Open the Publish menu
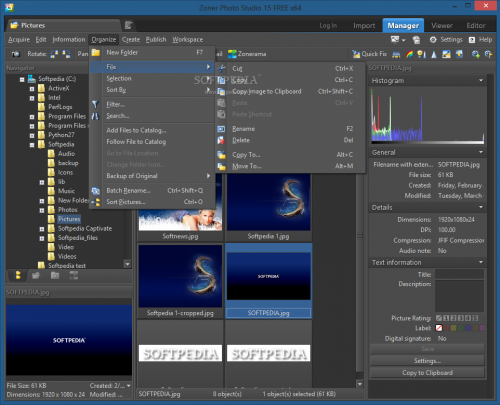The height and width of the screenshot is (405, 500). [x=156, y=40]
